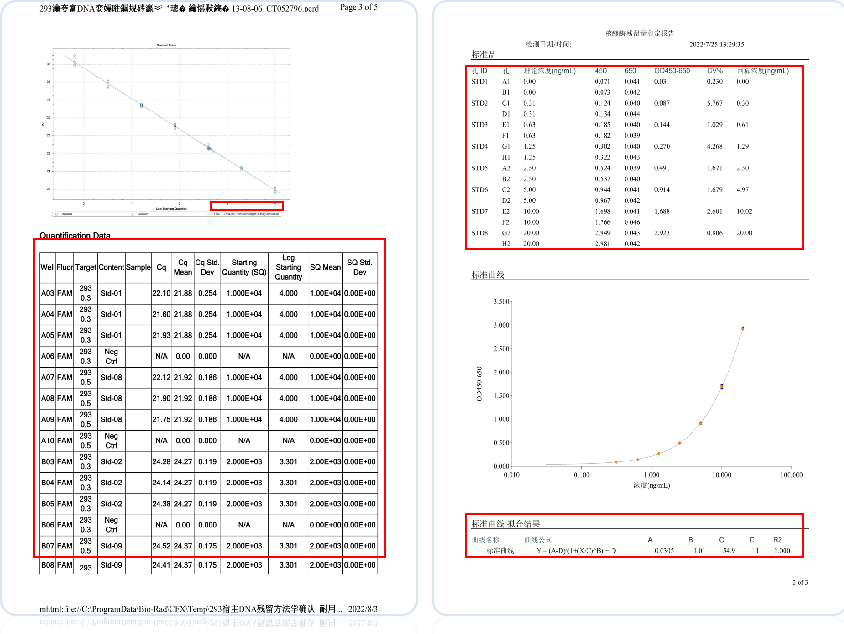This screenshot has width=844, height=634.
Task: Click the STD1 row in standards table
Action: (x=480, y=81)
